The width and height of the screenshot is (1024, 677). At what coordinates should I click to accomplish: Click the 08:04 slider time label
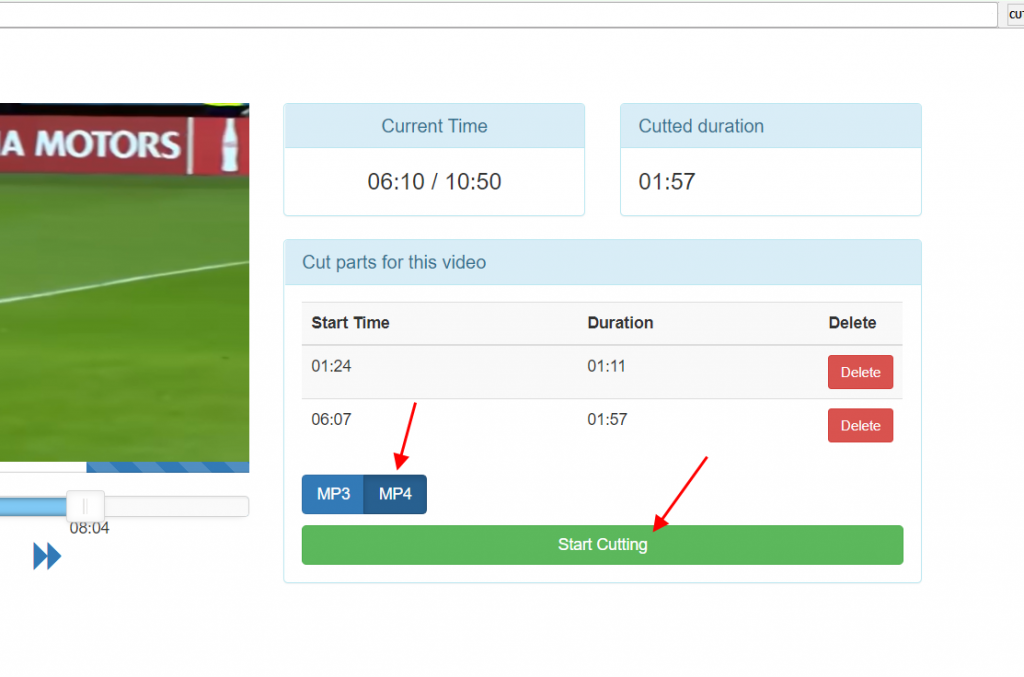click(89, 528)
